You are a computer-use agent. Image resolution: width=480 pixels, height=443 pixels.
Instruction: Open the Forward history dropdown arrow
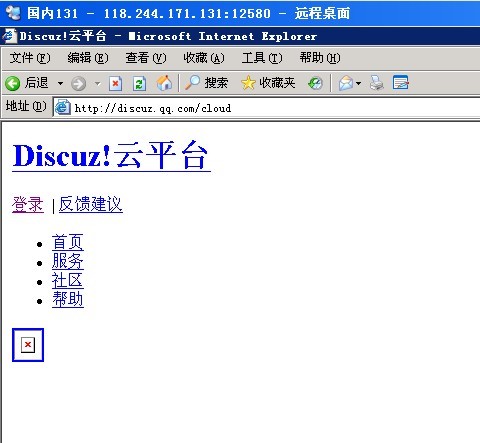pyautogui.click(x=97, y=83)
